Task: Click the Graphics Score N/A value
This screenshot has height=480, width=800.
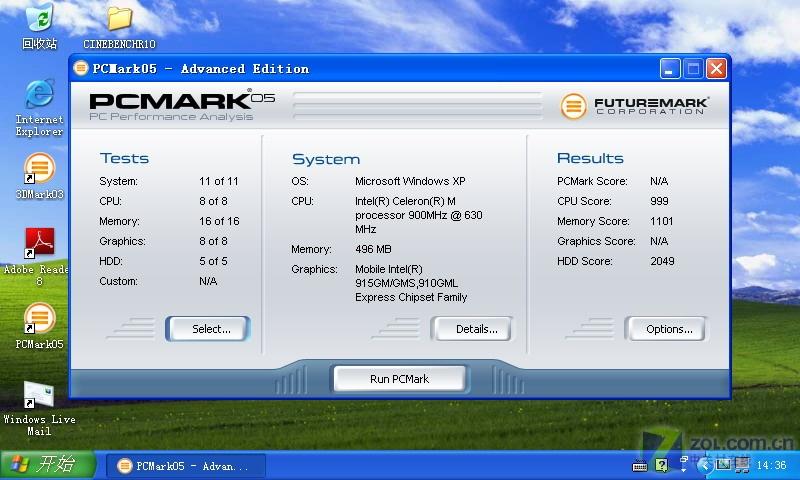Action: 659,241
